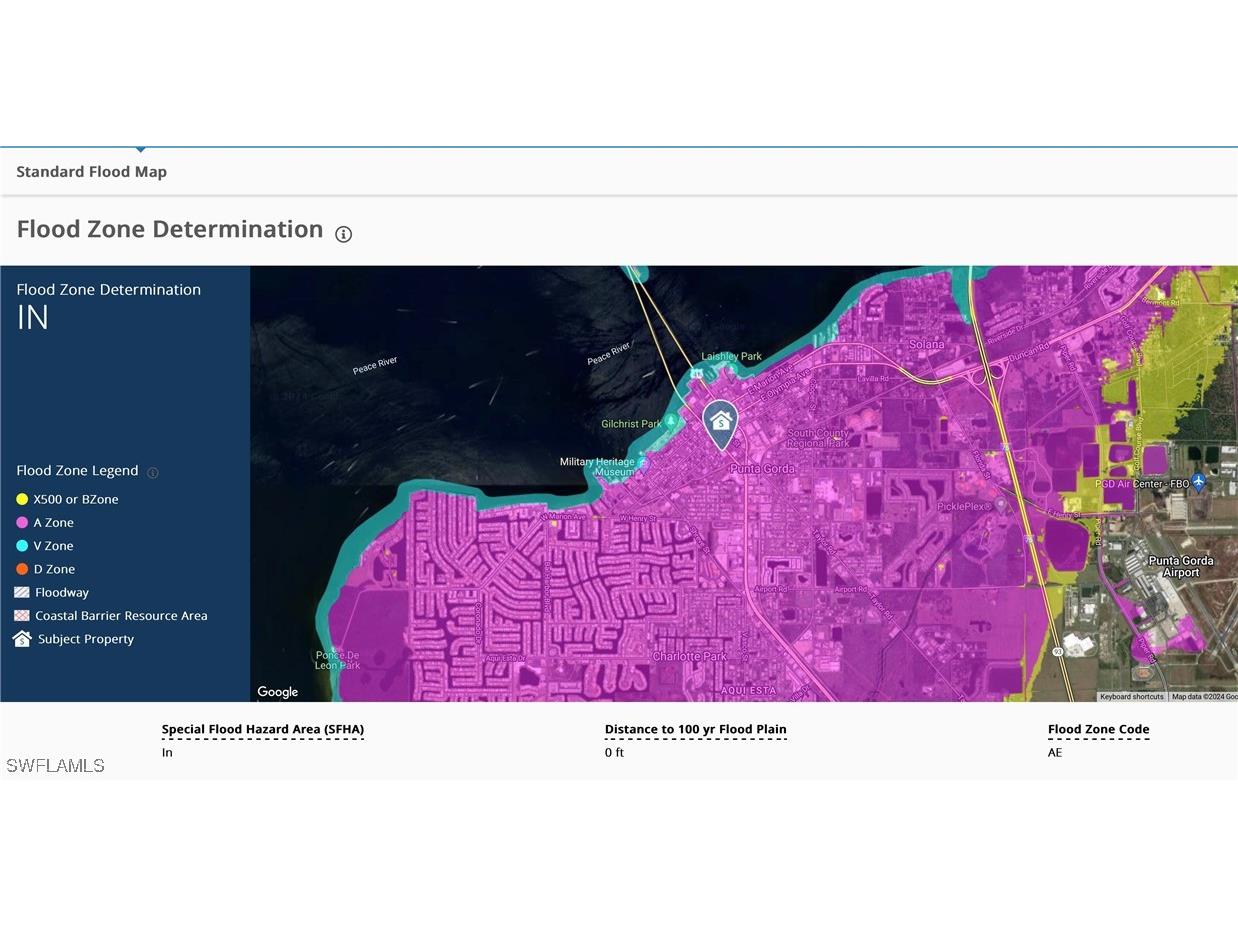Image resolution: width=1238 pixels, height=928 pixels.
Task: Click the Military Heritage Museum marker
Action: tap(642, 464)
